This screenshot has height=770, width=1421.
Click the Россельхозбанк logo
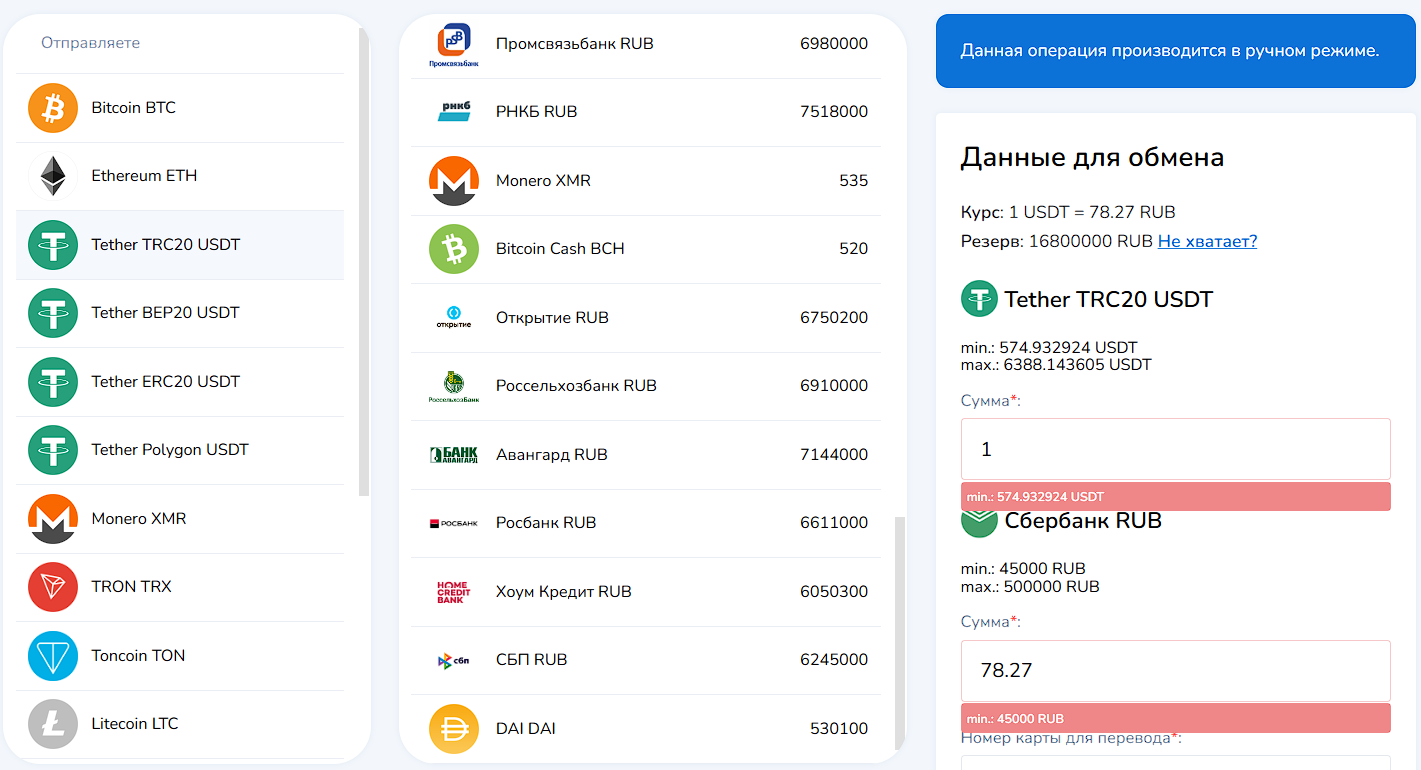pyautogui.click(x=454, y=387)
